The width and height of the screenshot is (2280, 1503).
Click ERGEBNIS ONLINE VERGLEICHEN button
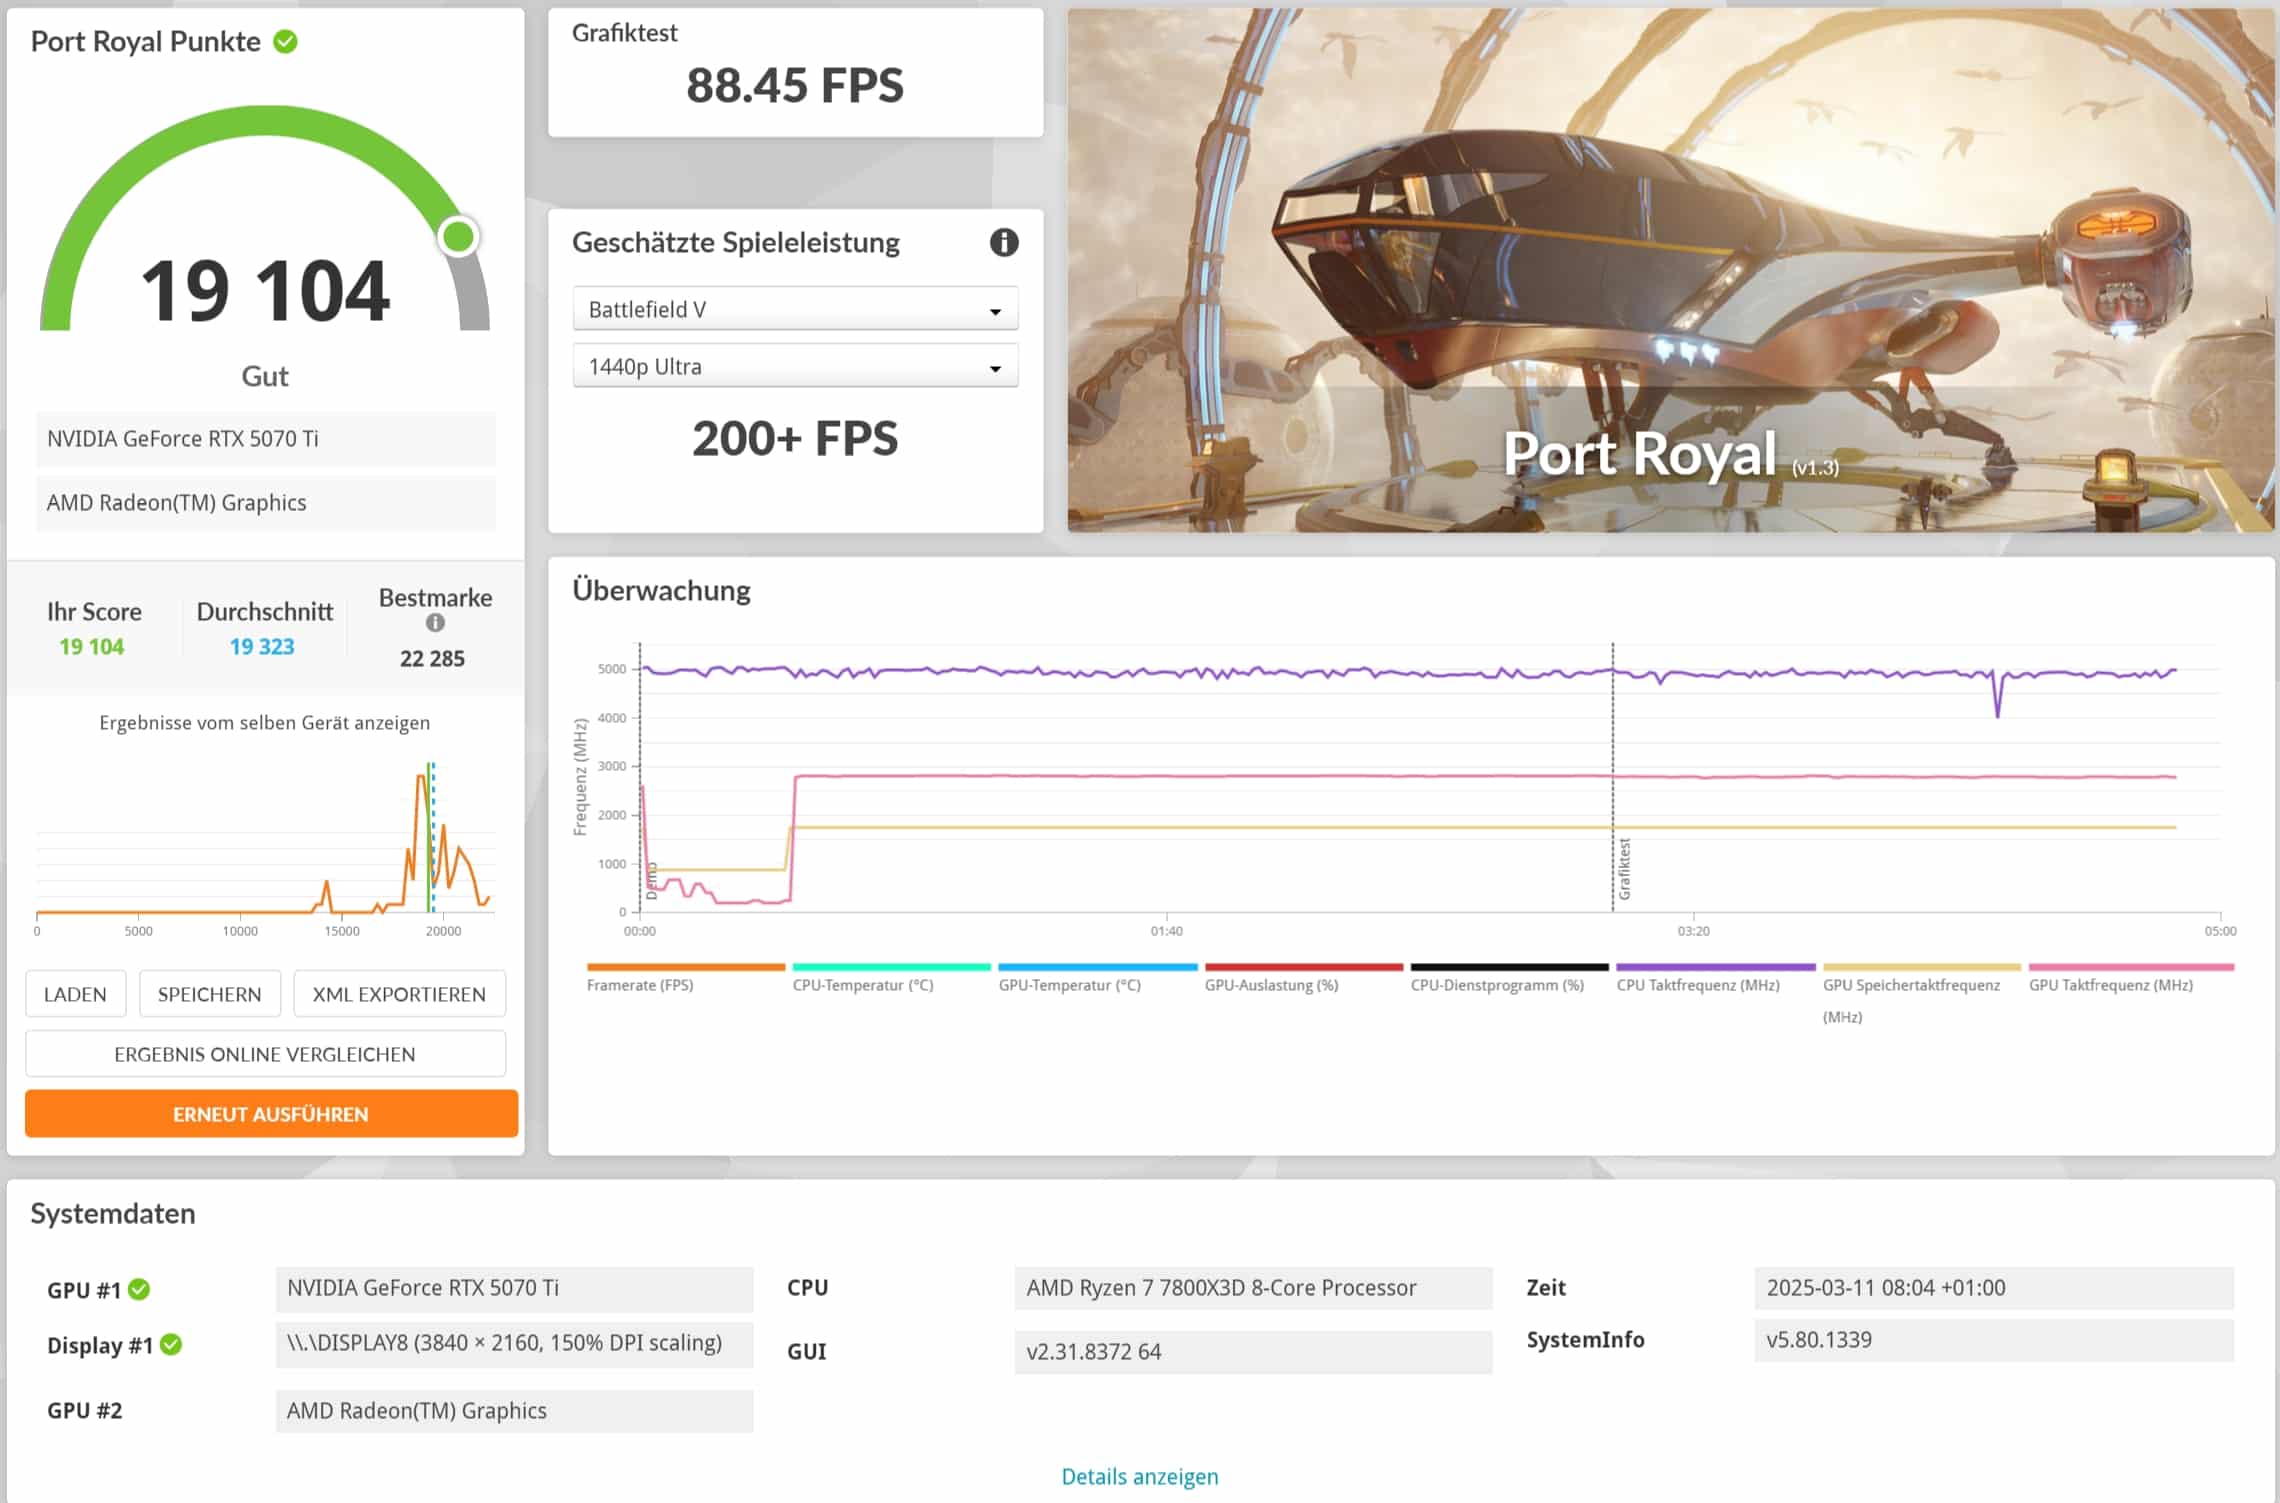[265, 1054]
